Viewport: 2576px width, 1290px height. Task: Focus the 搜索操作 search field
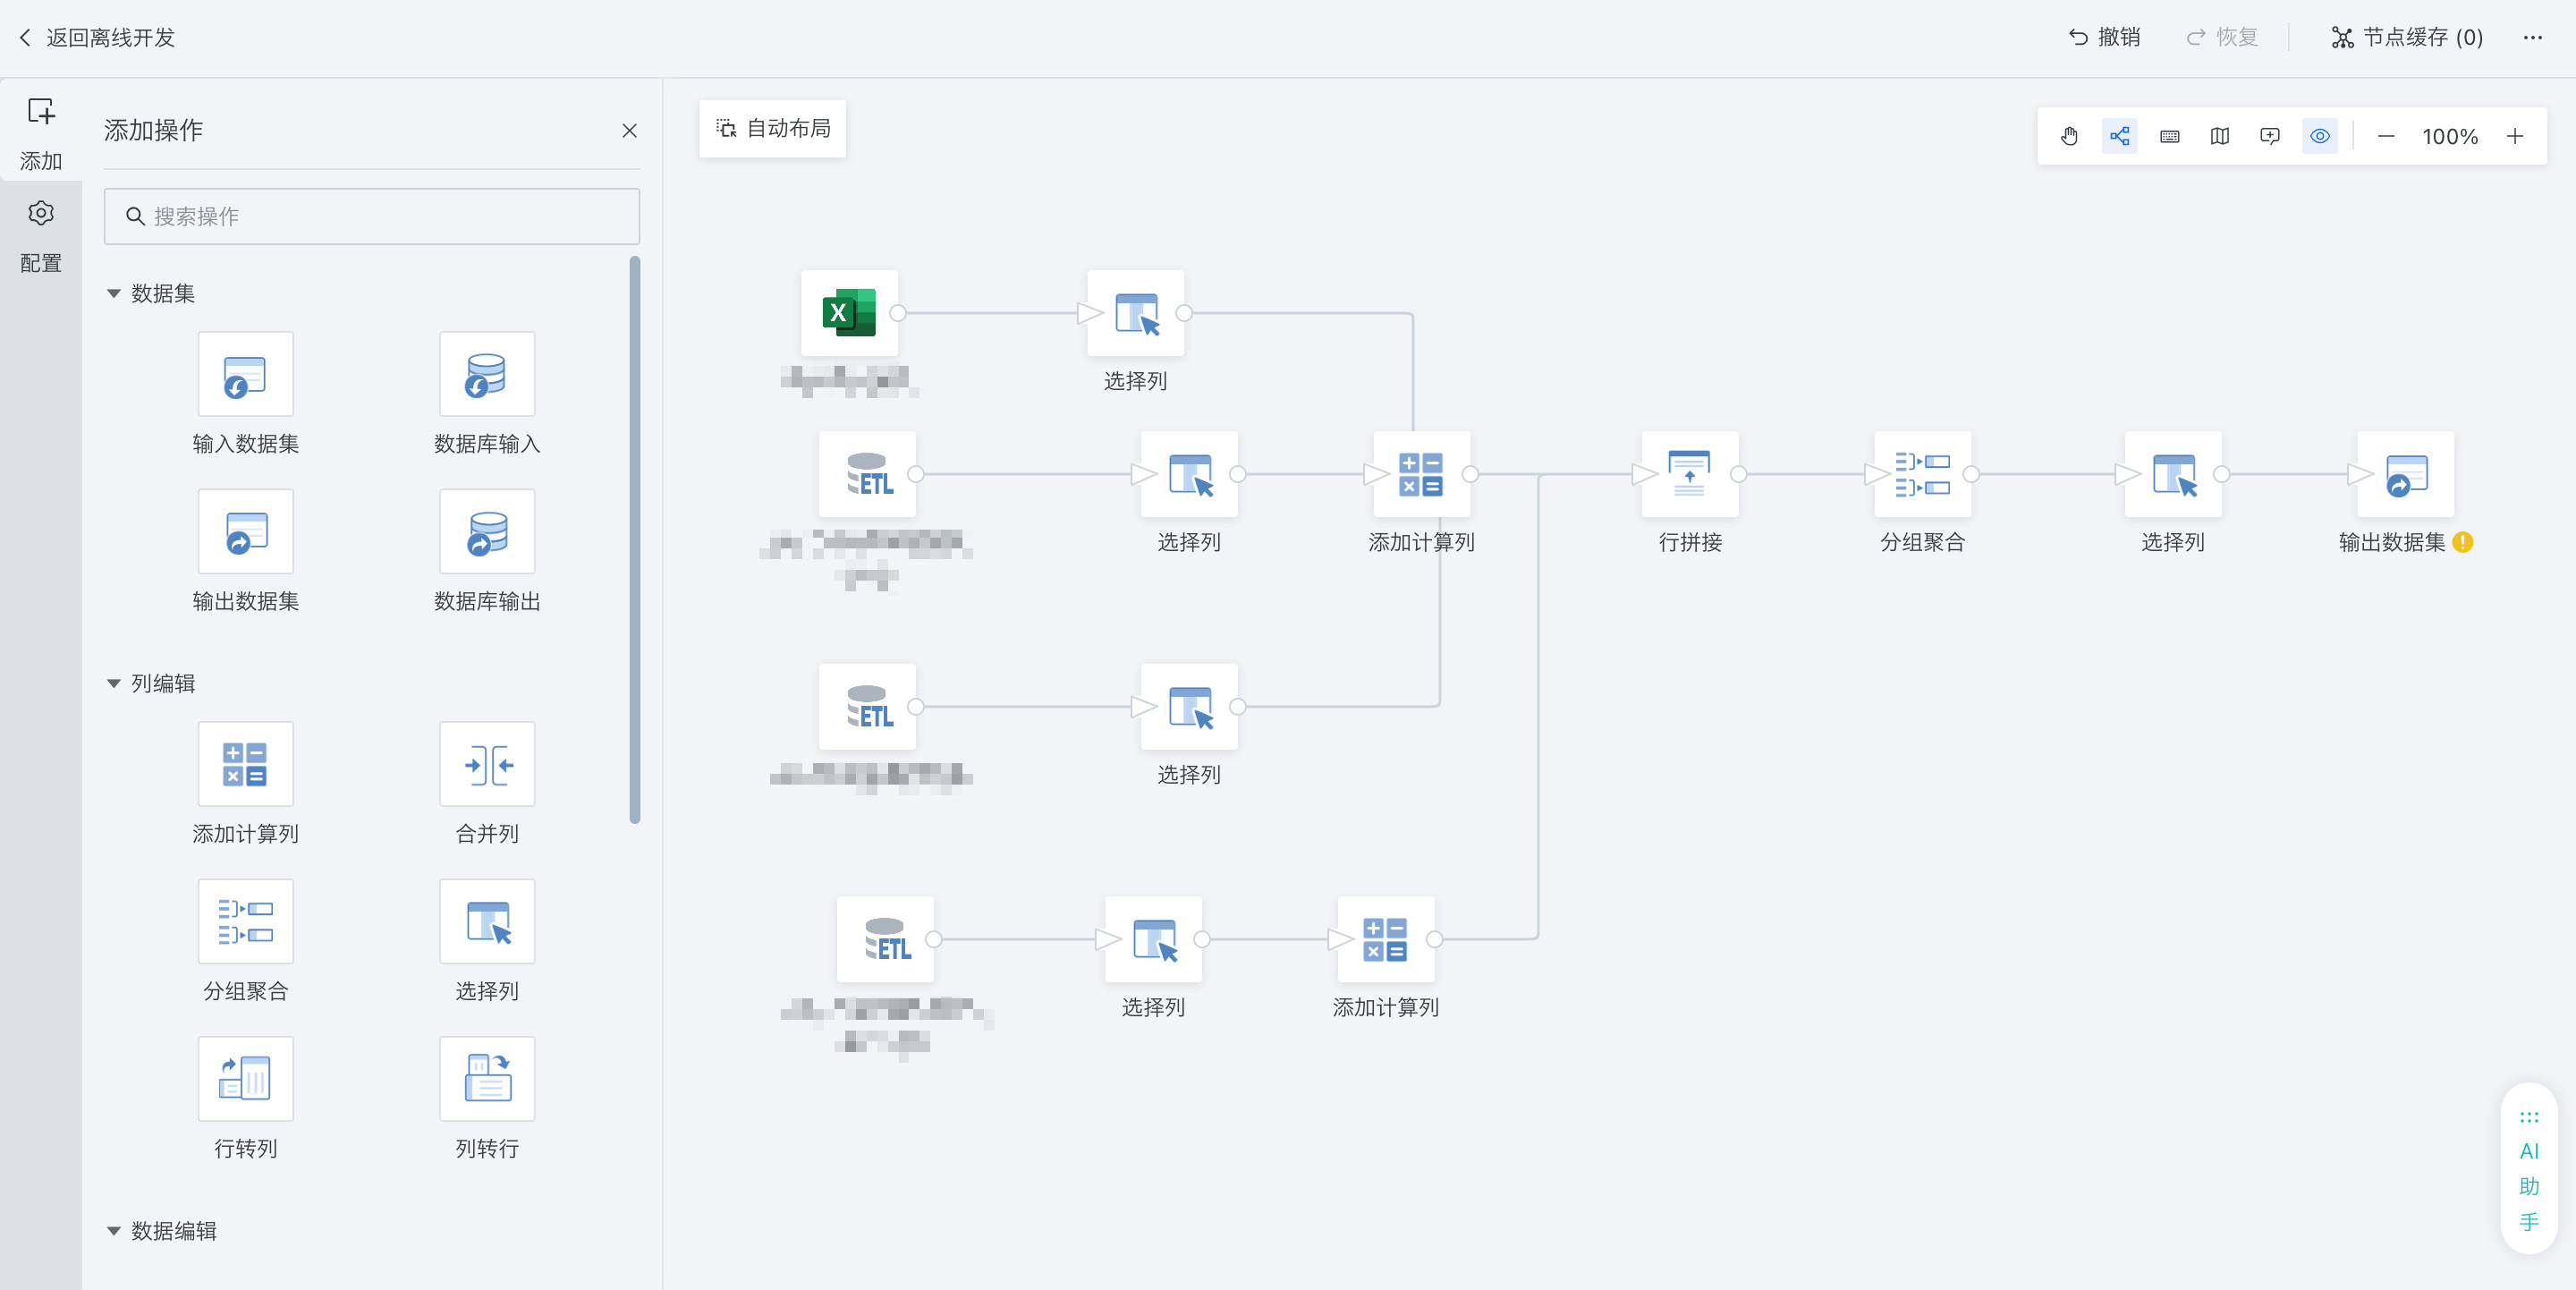[x=372, y=216]
